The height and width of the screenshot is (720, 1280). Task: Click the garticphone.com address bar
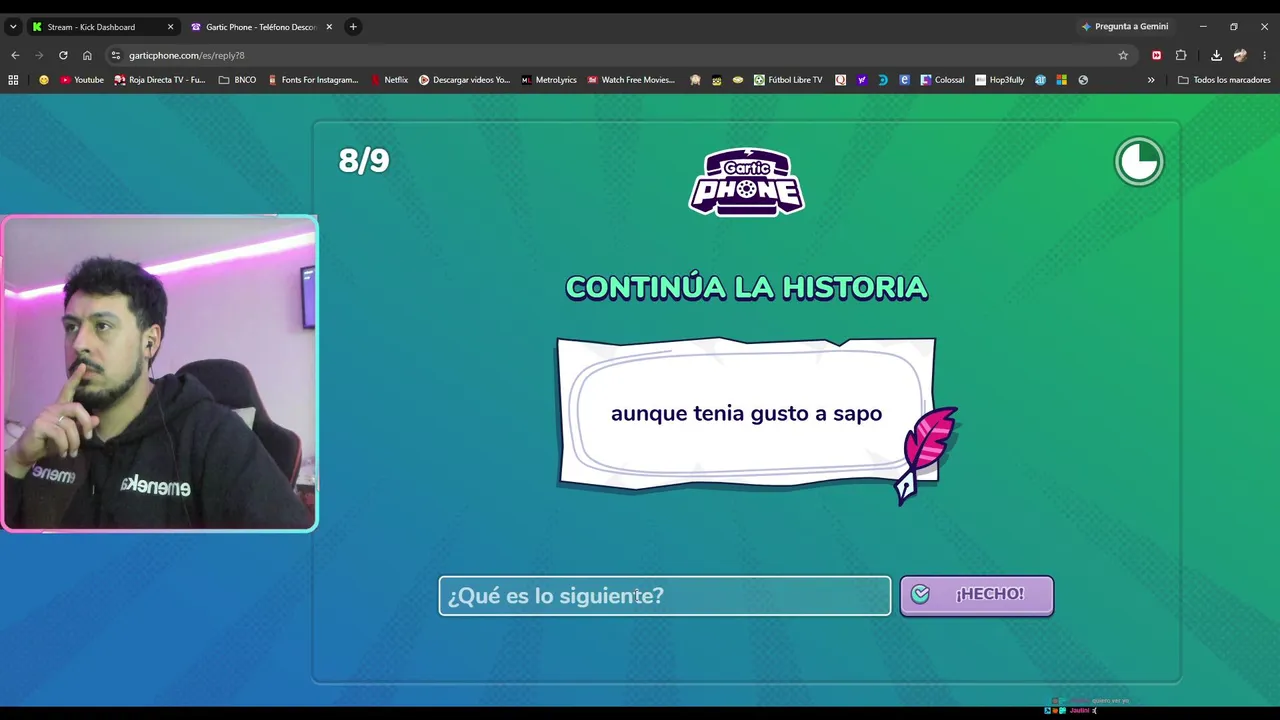coord(610,55)
